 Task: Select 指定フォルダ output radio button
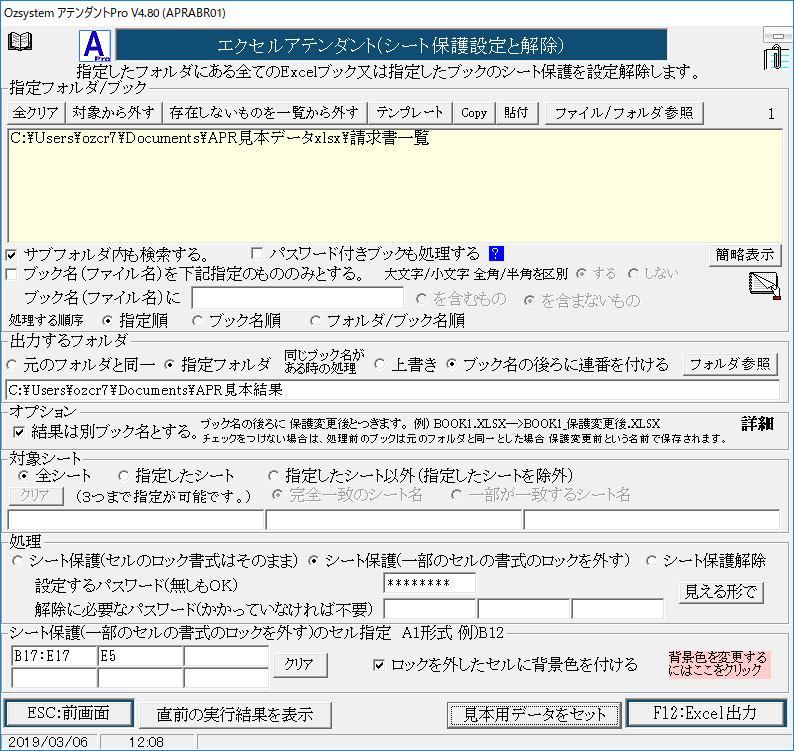click(x=170, y=365)
